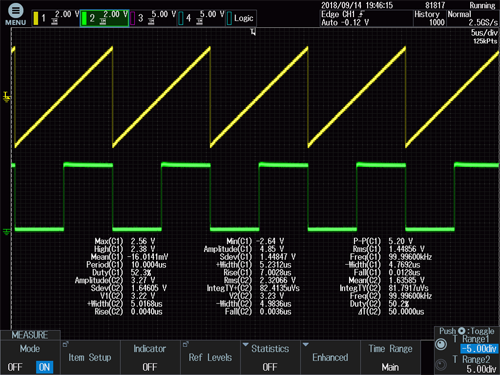The width and height of the screenshot is (500, 375).
Task: Open the MENU hamburger button
Action: [x=15, y=14]
